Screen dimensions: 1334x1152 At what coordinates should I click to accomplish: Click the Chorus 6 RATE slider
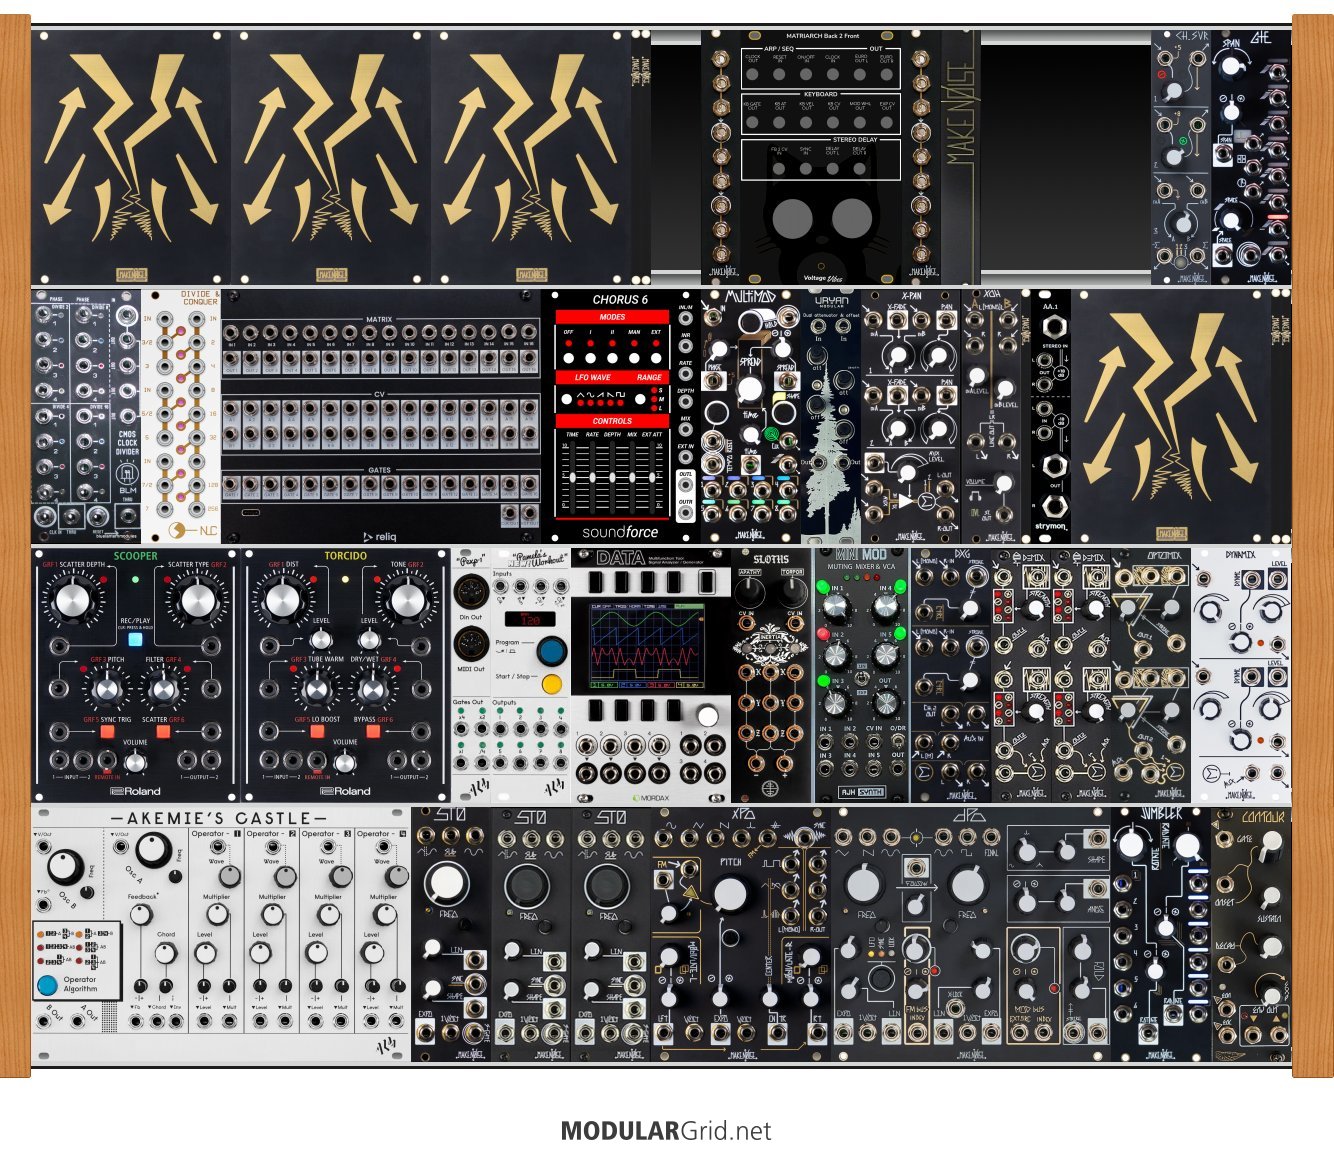[x=592, y=476]
